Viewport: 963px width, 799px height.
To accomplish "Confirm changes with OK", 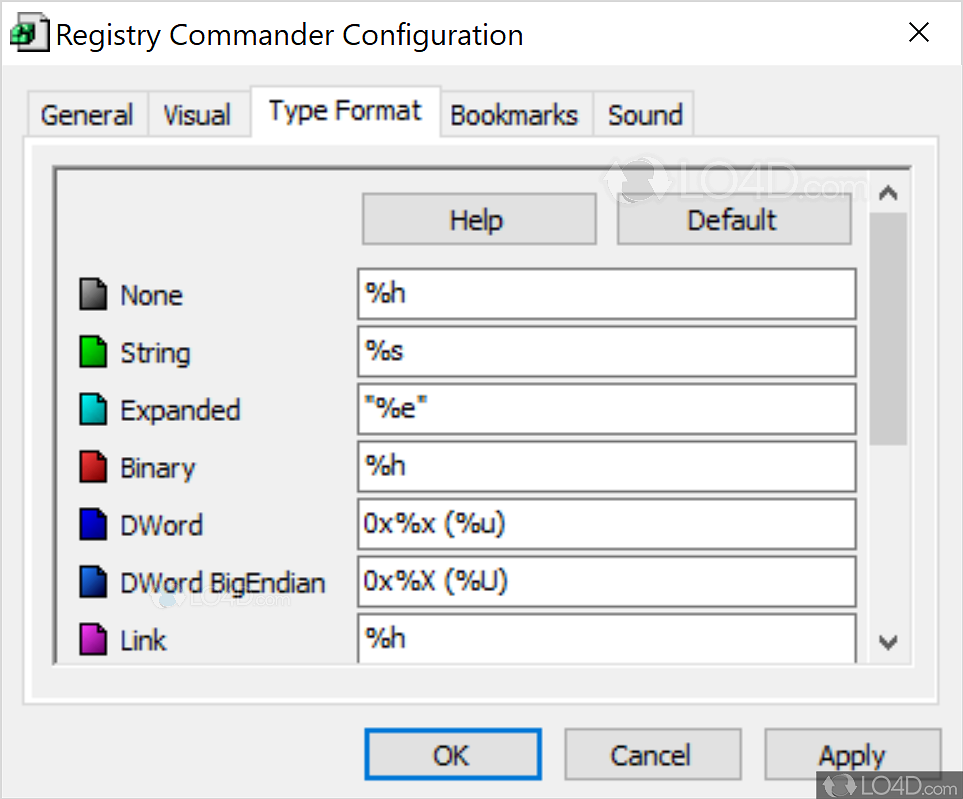I will tap(452, 754).
